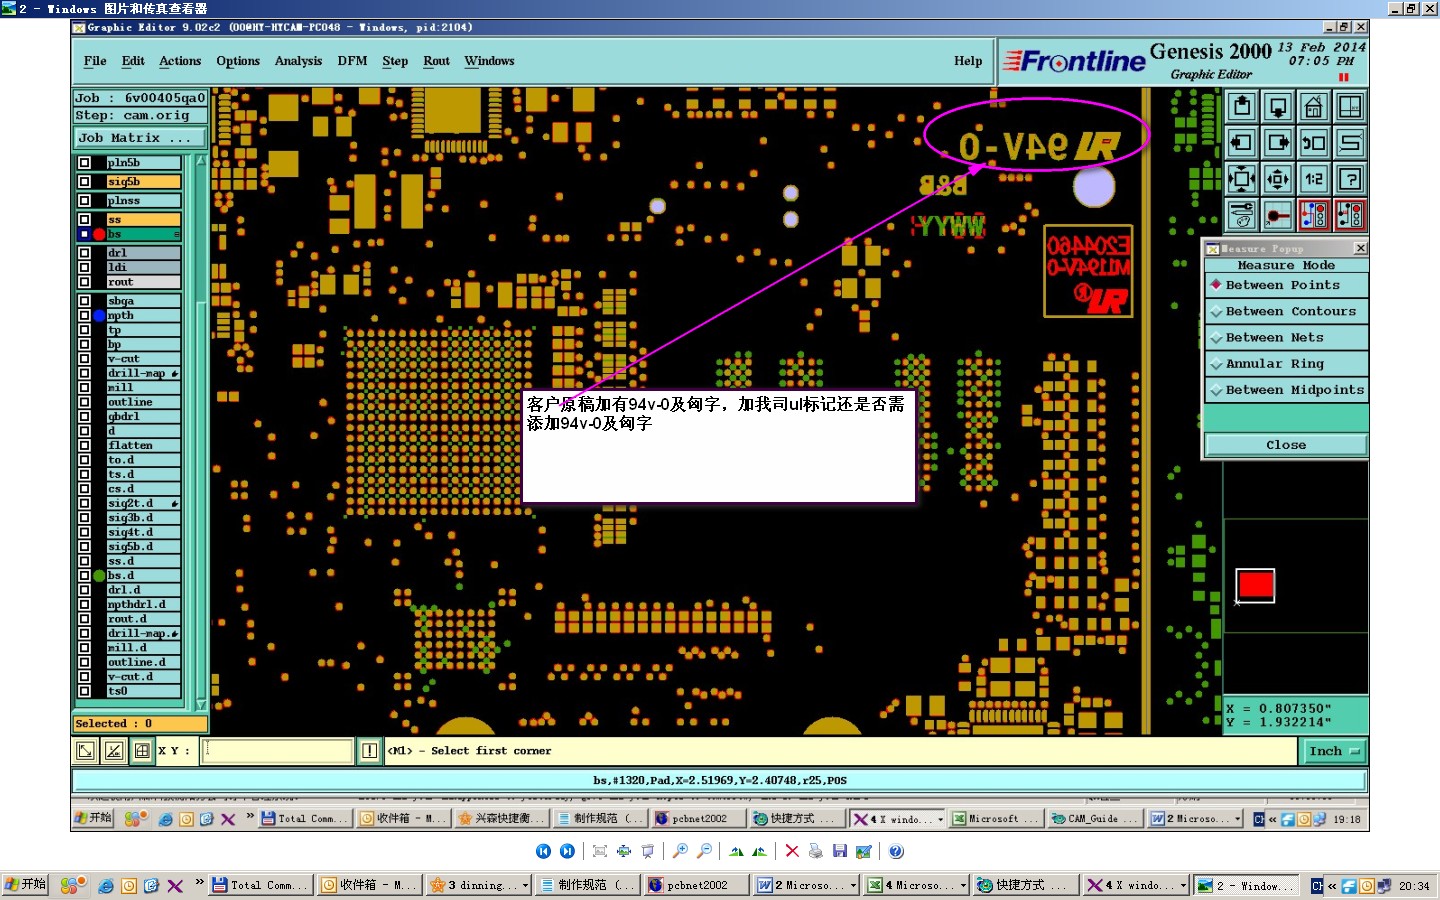Click the snap point icon with red dot
Screen dimensions: 1440x900
tap(1277, 215)
